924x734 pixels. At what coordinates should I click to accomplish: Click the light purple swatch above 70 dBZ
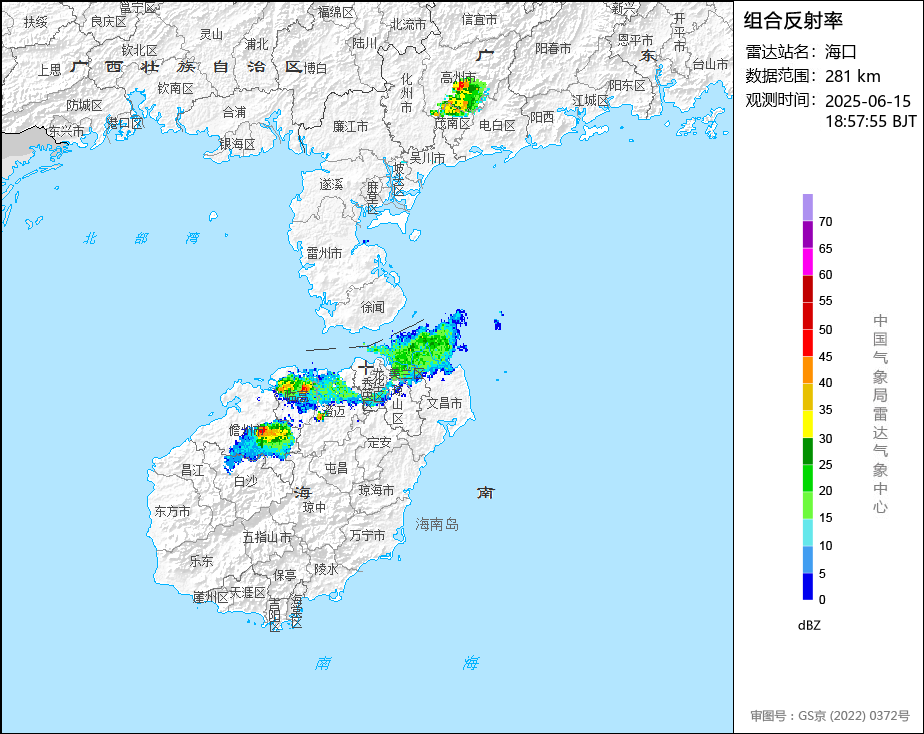coord(807,207)
